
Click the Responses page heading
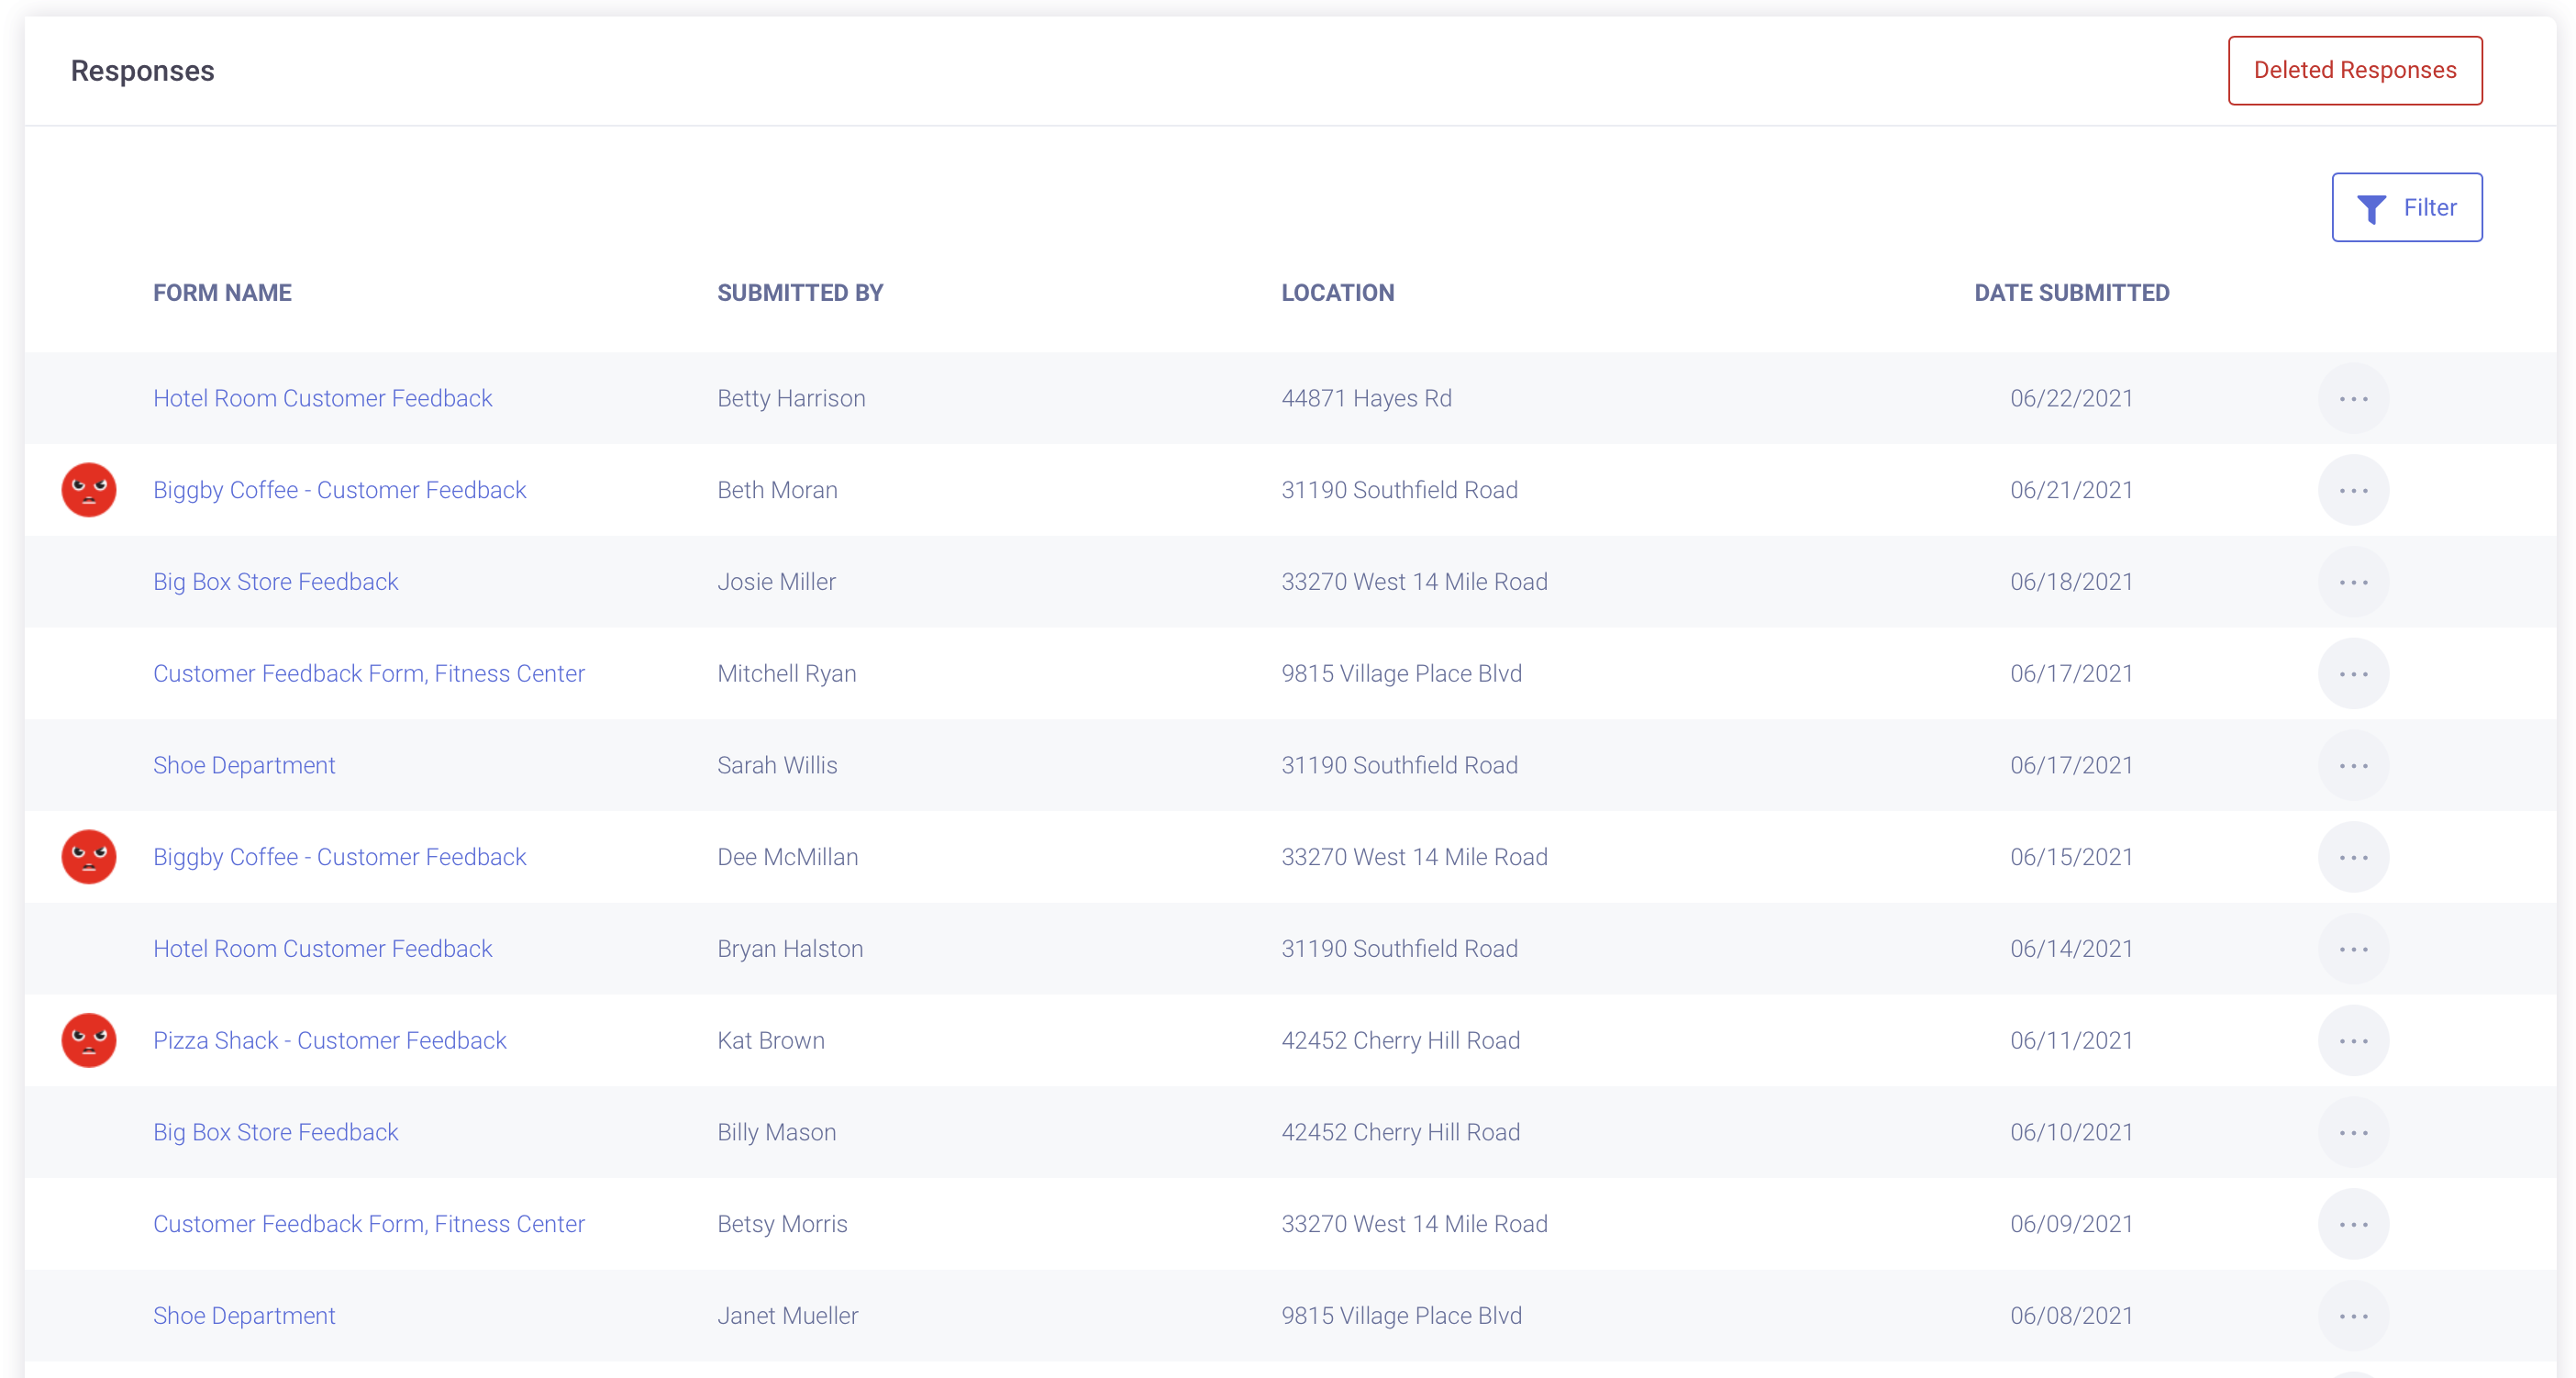coord(142,71)
